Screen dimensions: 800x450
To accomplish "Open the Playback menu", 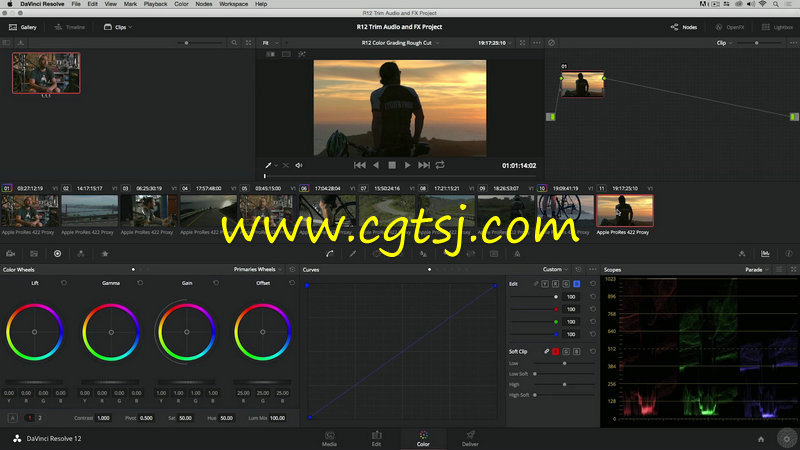I will (155, 4).
